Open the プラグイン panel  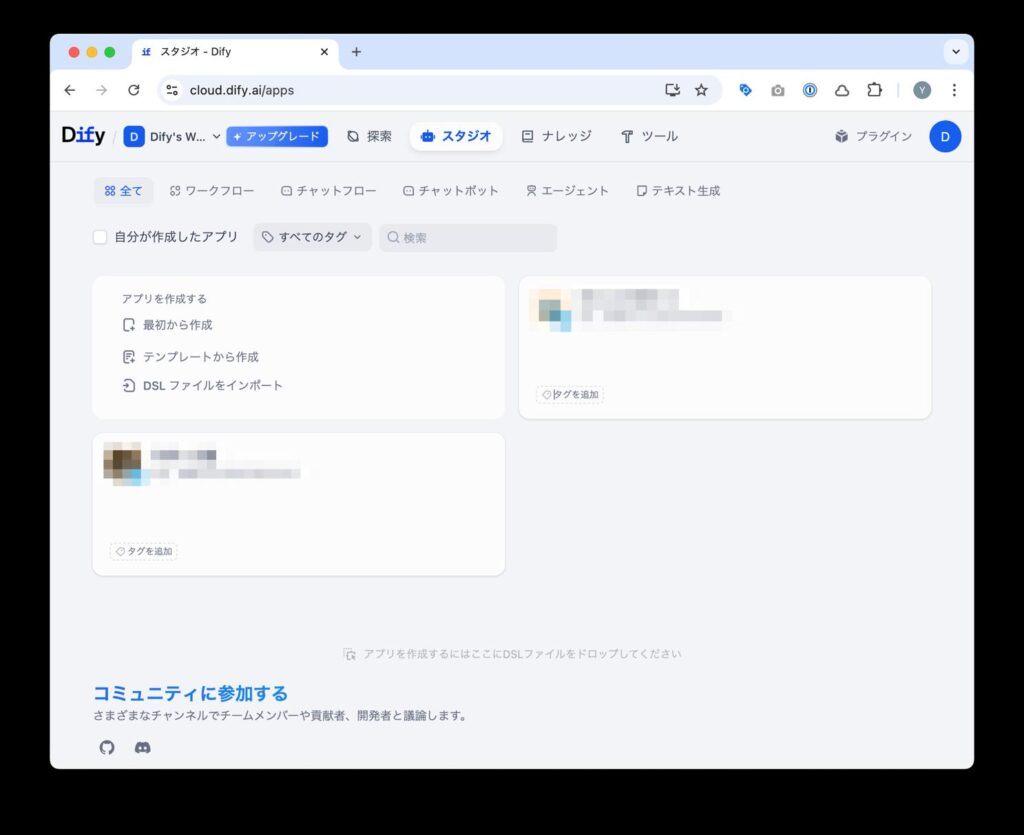tap(871, 136)
